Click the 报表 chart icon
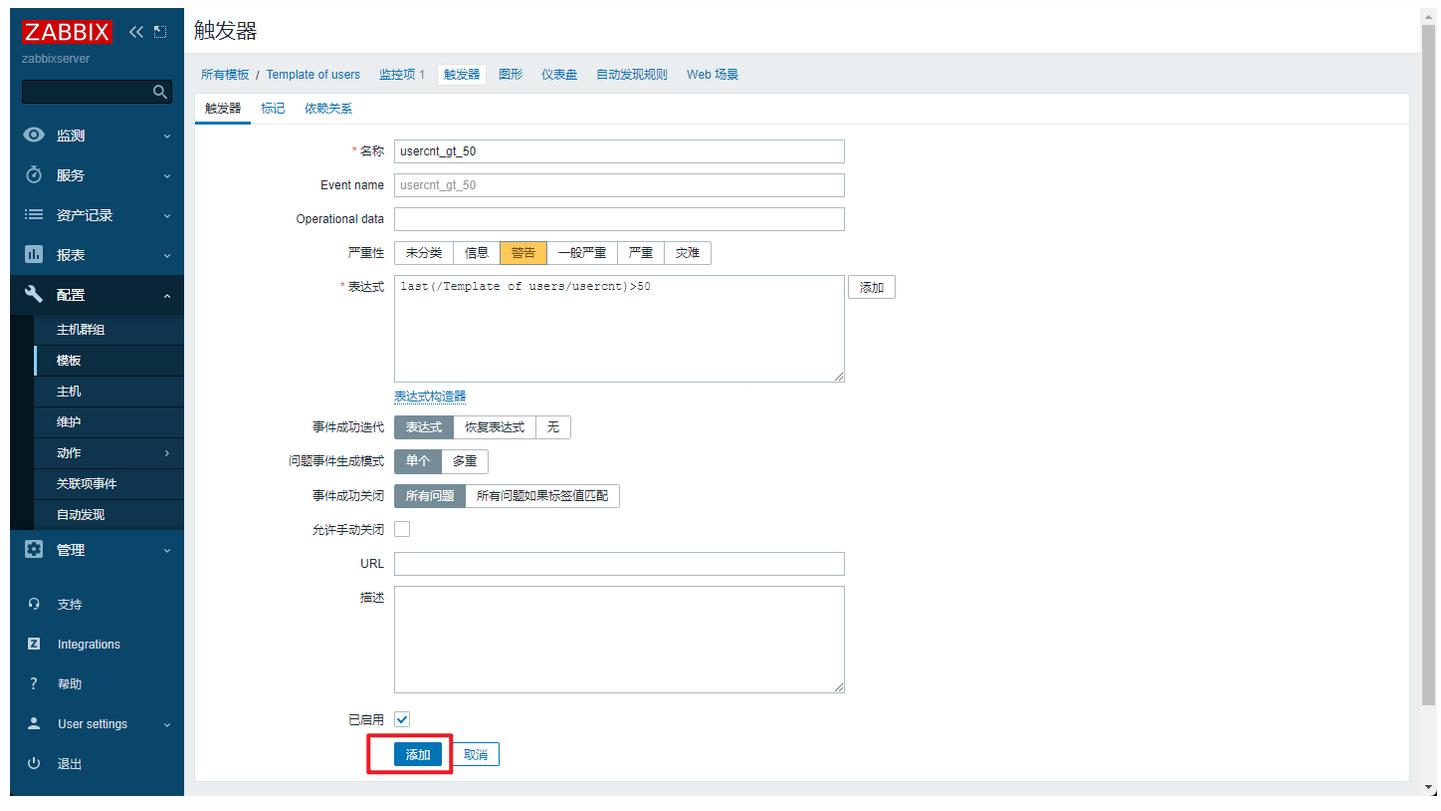Viewport: 1441px width, 811px height. pyautogui.click(x=34, y=255)
